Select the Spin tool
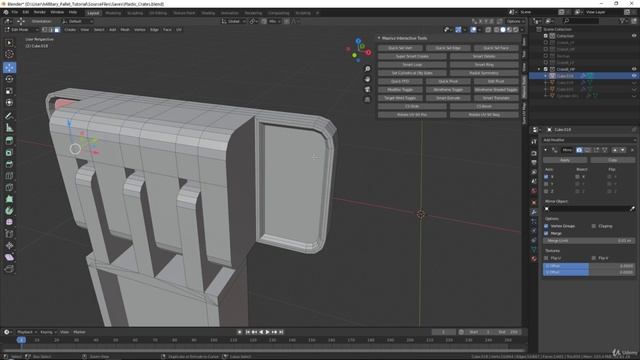640x360 pixels. click(9, 211)
